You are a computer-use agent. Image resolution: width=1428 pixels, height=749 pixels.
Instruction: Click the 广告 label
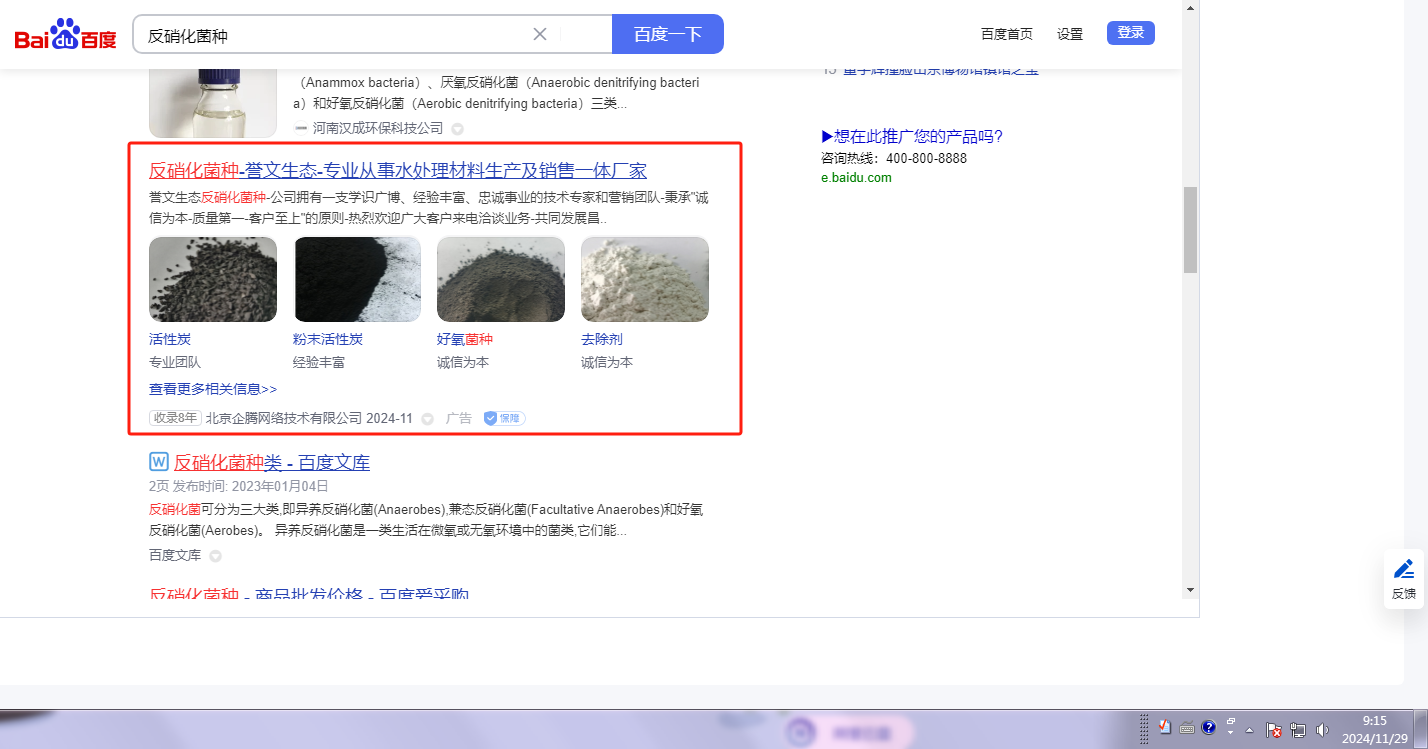(x=458, y=418)
